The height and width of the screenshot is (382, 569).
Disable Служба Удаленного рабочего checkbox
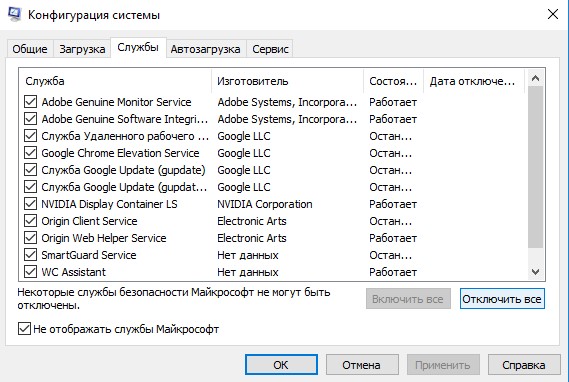click(30, 136)
